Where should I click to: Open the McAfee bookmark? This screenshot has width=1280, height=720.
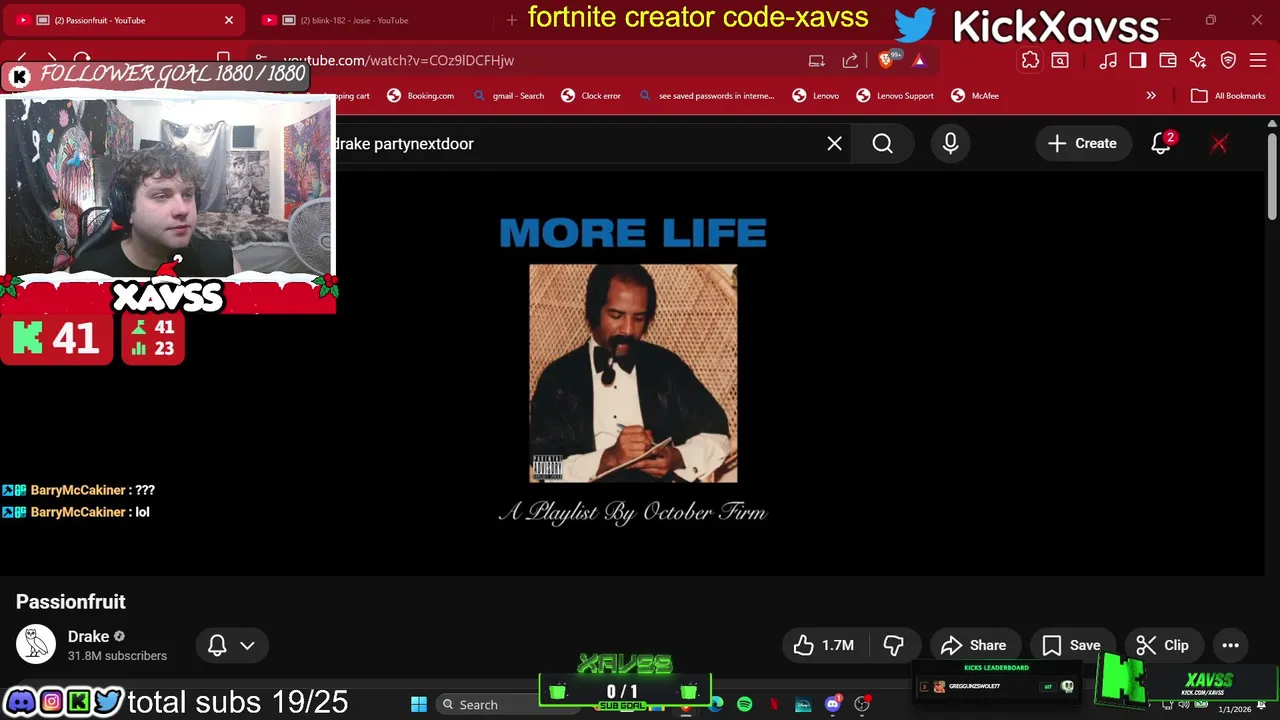click(x=973, y=96)
